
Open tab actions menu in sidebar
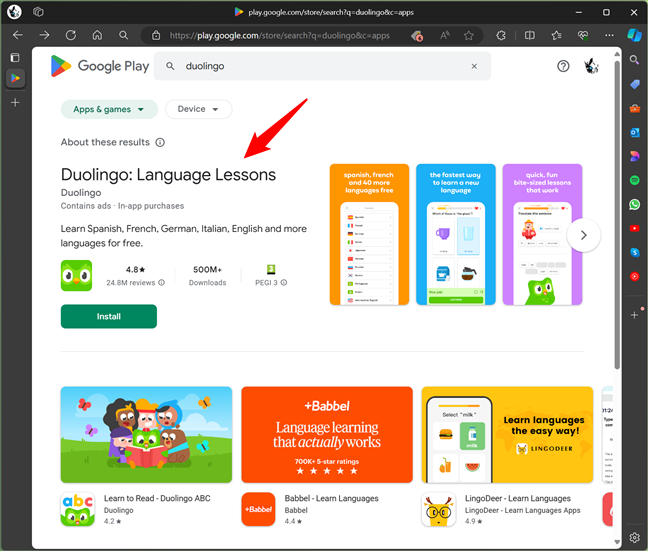pos(15,57)
